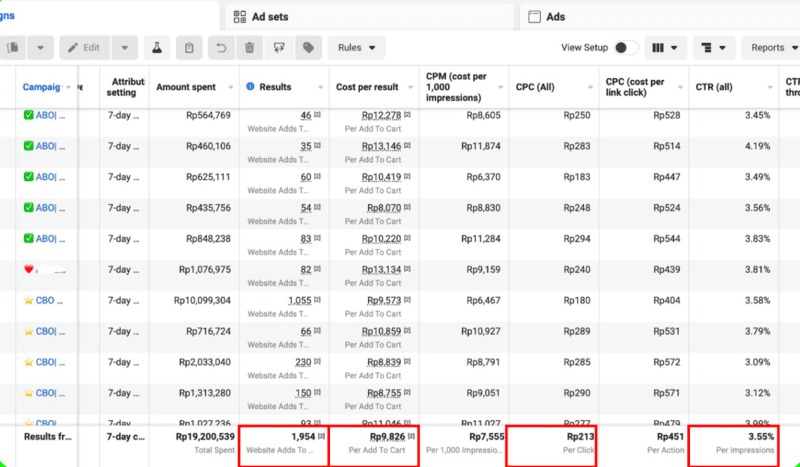Click the green check icon in Rp435,756 row

pyautogui.click(x=29, y=207)
